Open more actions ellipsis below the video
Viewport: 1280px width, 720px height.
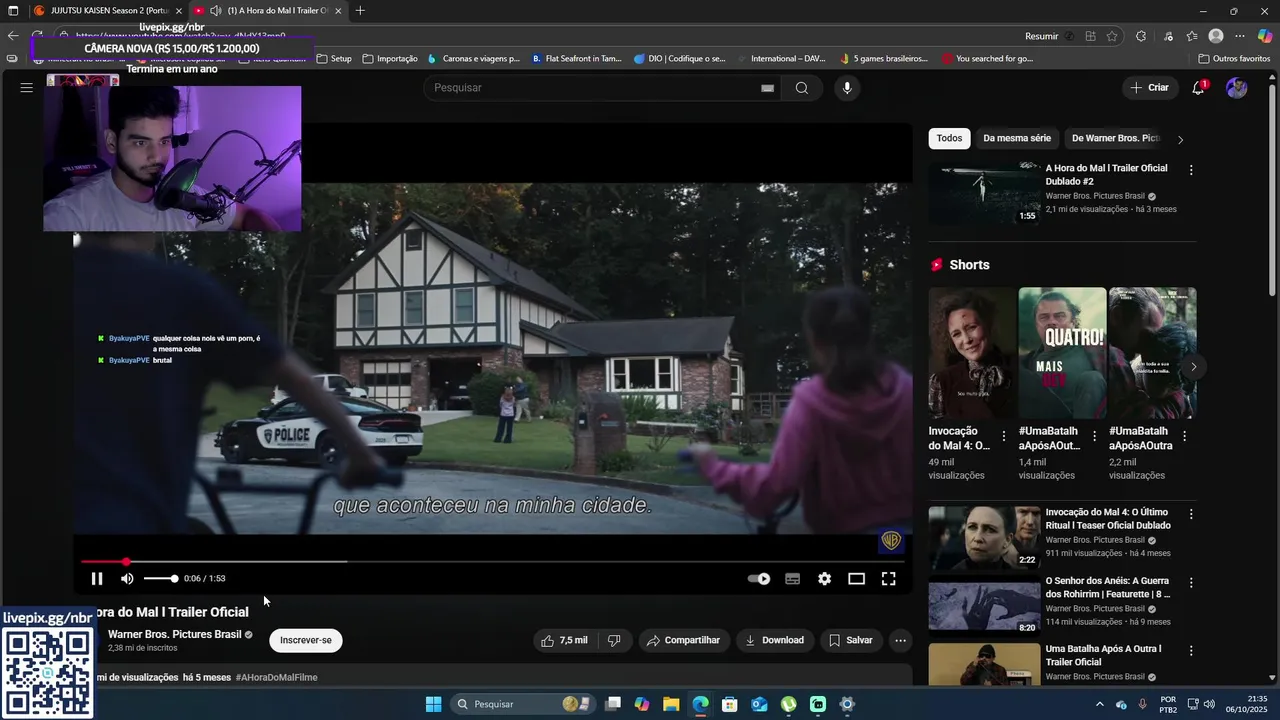pyautogui.click(x=900, y=640)
